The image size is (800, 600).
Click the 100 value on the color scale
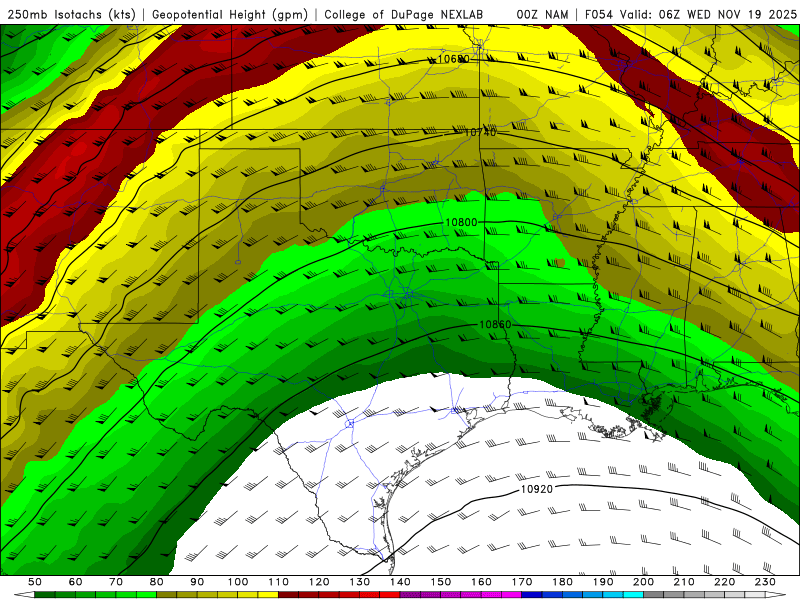click(238, 582)
